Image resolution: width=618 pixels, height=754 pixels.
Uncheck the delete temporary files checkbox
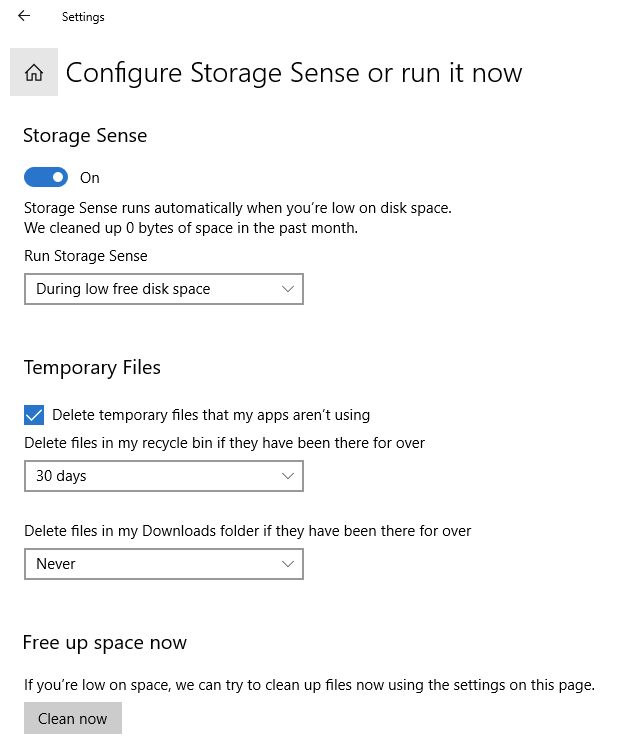click(x=34, y=415)
